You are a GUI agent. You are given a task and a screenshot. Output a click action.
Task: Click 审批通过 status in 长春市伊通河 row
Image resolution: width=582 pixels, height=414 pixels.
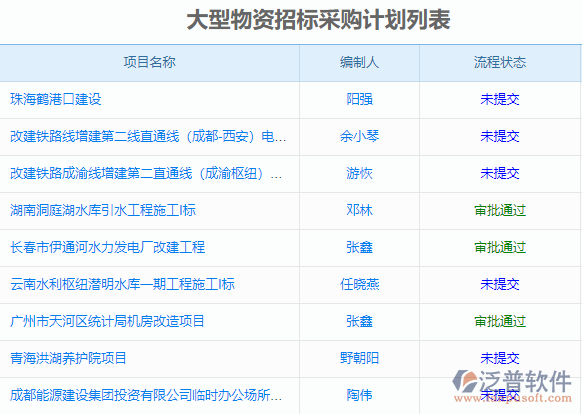pos(500,247)
